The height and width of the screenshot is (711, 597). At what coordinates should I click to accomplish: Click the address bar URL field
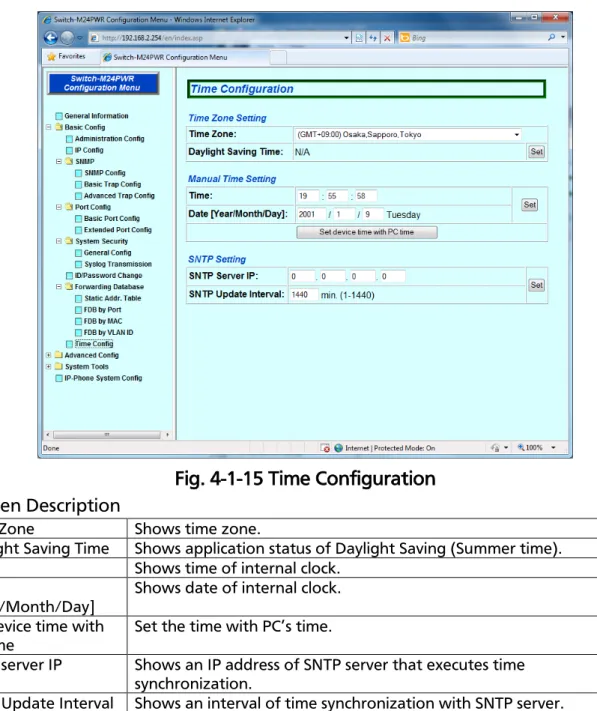tap(215, 38)
